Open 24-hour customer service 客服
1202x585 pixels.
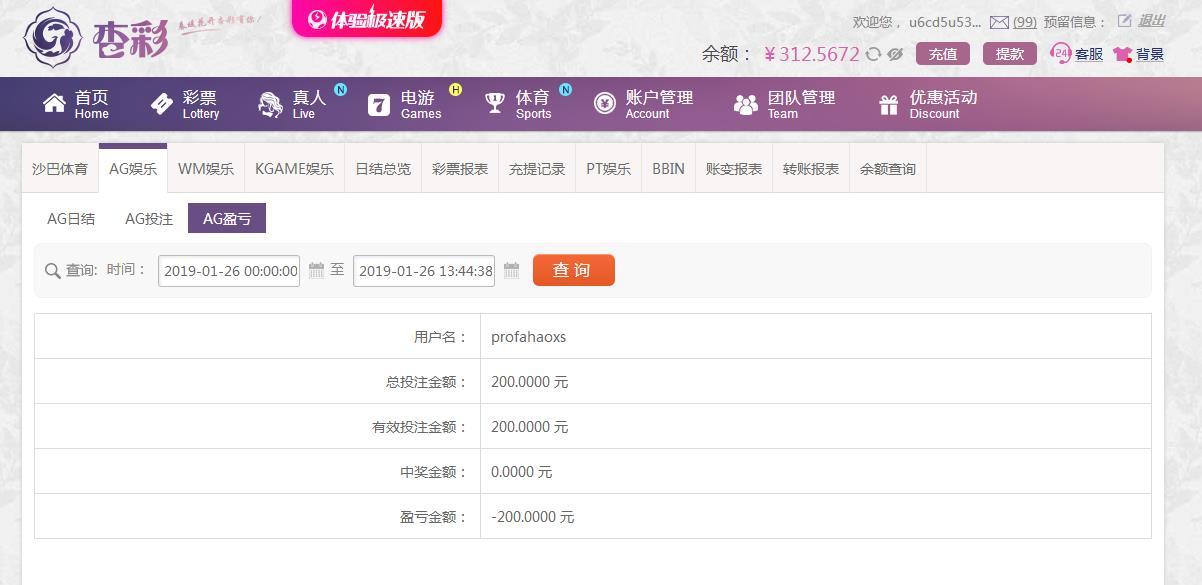pos(1077,54)
